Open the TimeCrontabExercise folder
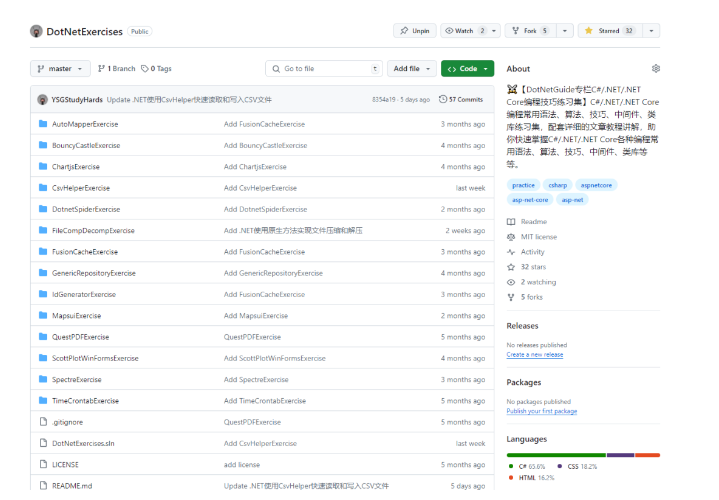The width and height of the screenshot is (719, 500). 85,401
